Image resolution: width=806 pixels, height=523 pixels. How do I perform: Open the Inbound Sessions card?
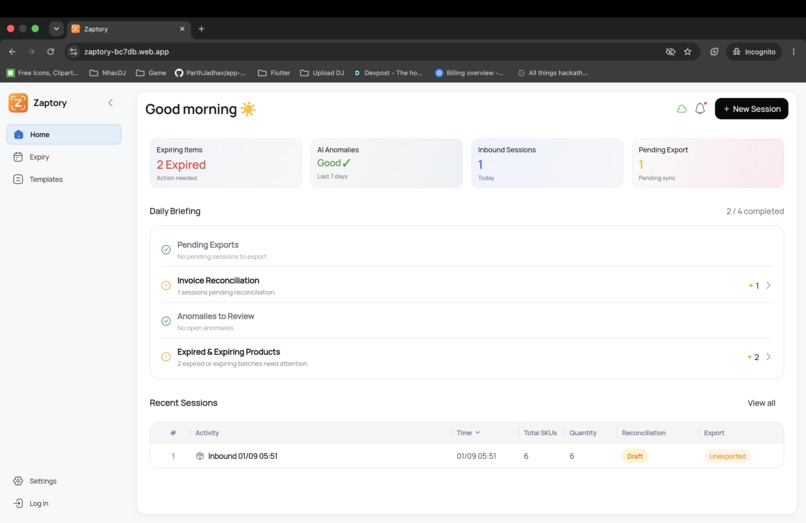tap(547, 163)
